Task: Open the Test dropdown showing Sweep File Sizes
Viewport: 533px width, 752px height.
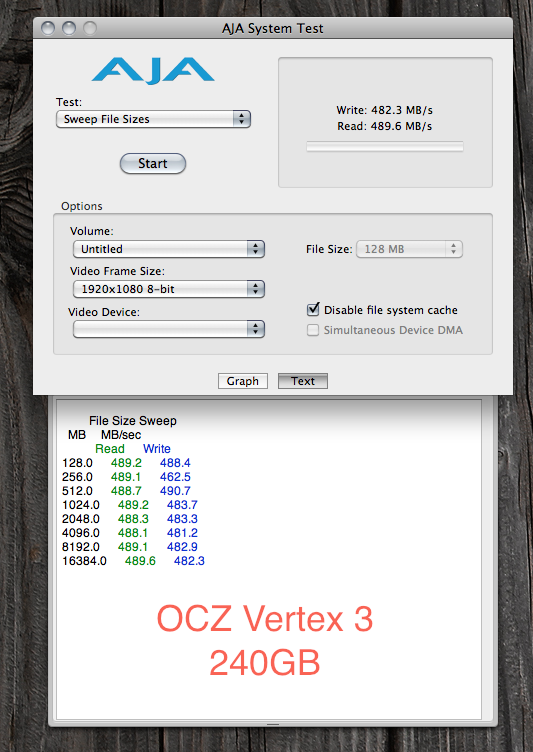Action: coord(153,119)
